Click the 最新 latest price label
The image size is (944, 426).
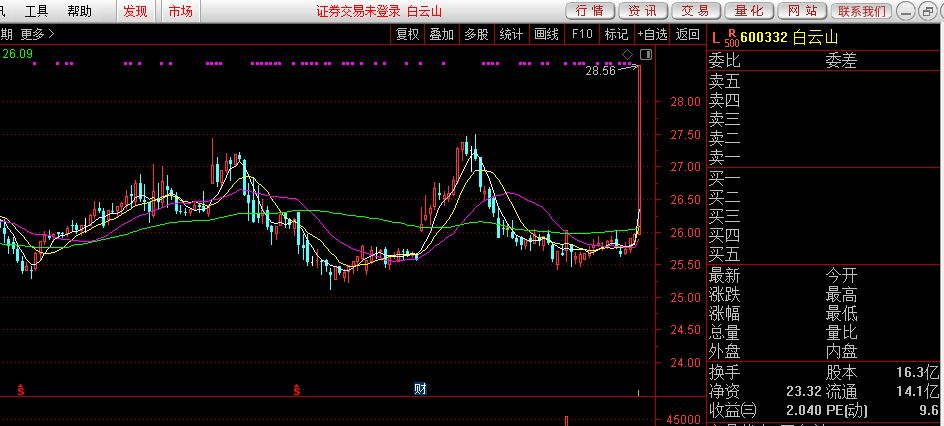coord(724,276)
